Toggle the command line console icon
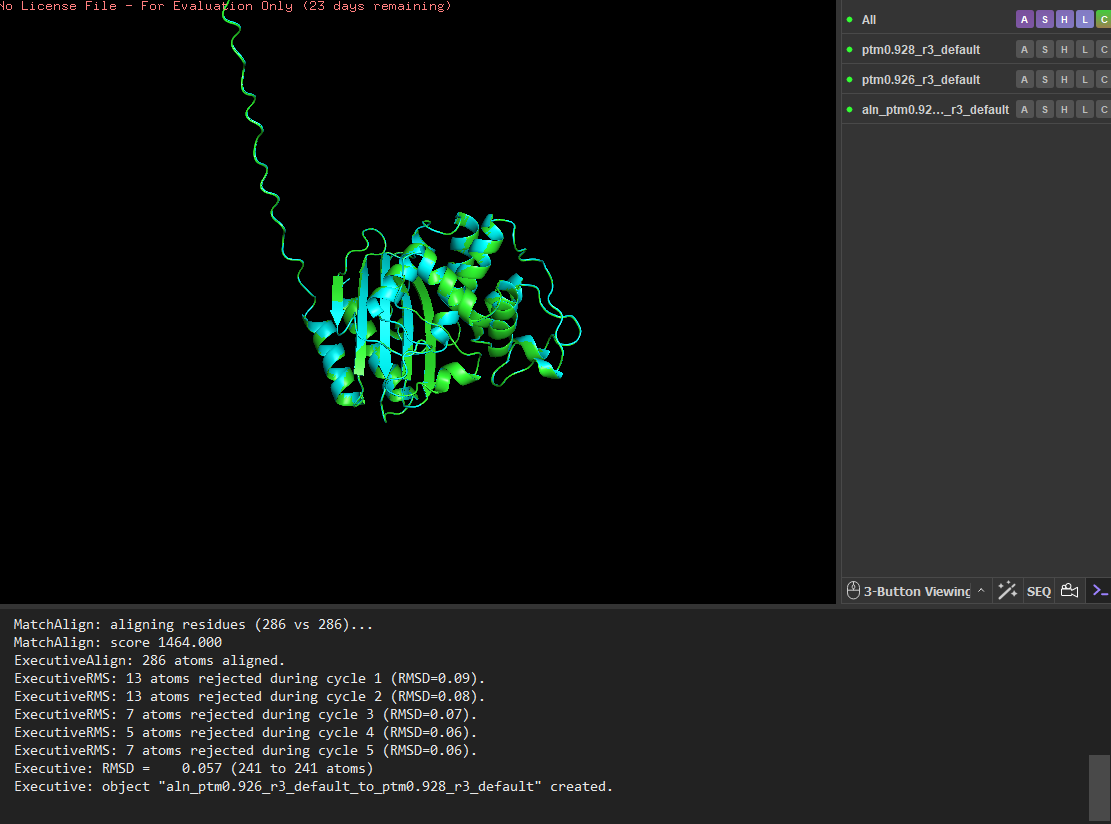This screenshot has width=1111, height=824. click(x=1100, y=591)
